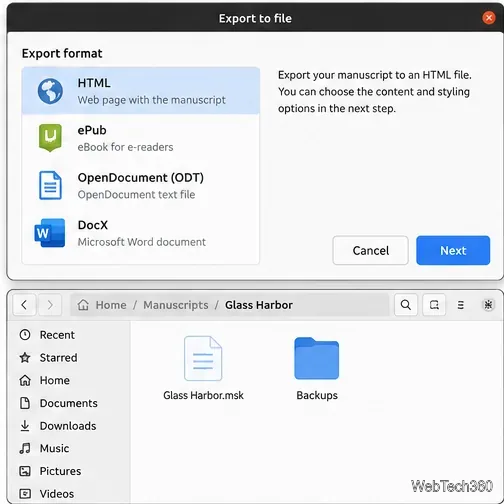Click the asterisk-shaped icon in file manager header
The width and height of the screenshot is (504, 504).
tap(488, 305)
